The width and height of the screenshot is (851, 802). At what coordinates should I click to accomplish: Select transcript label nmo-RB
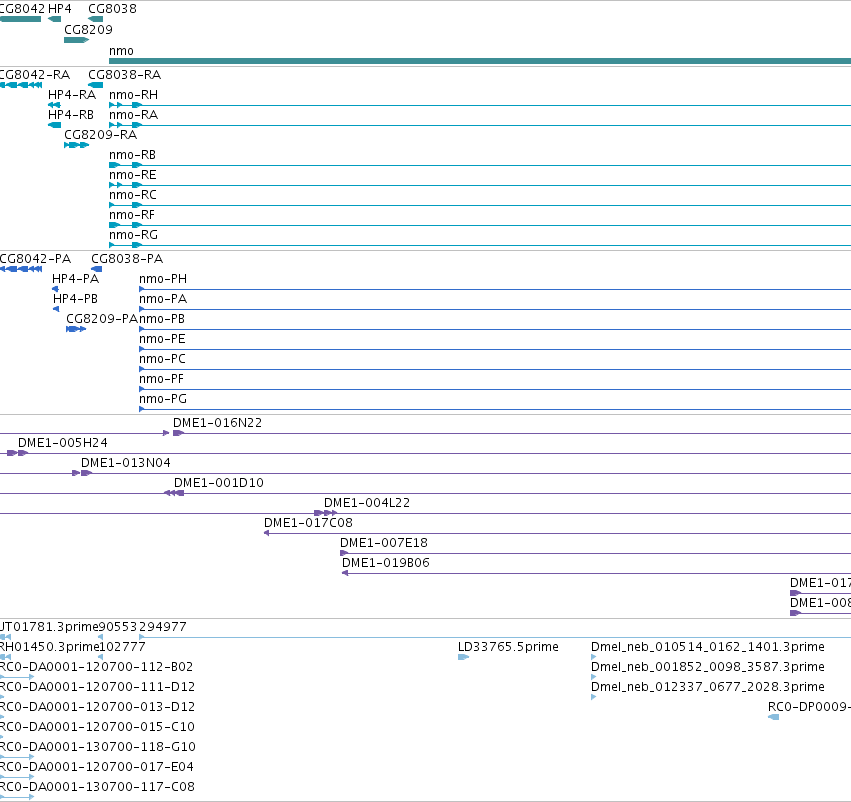(x=132, y=155)
